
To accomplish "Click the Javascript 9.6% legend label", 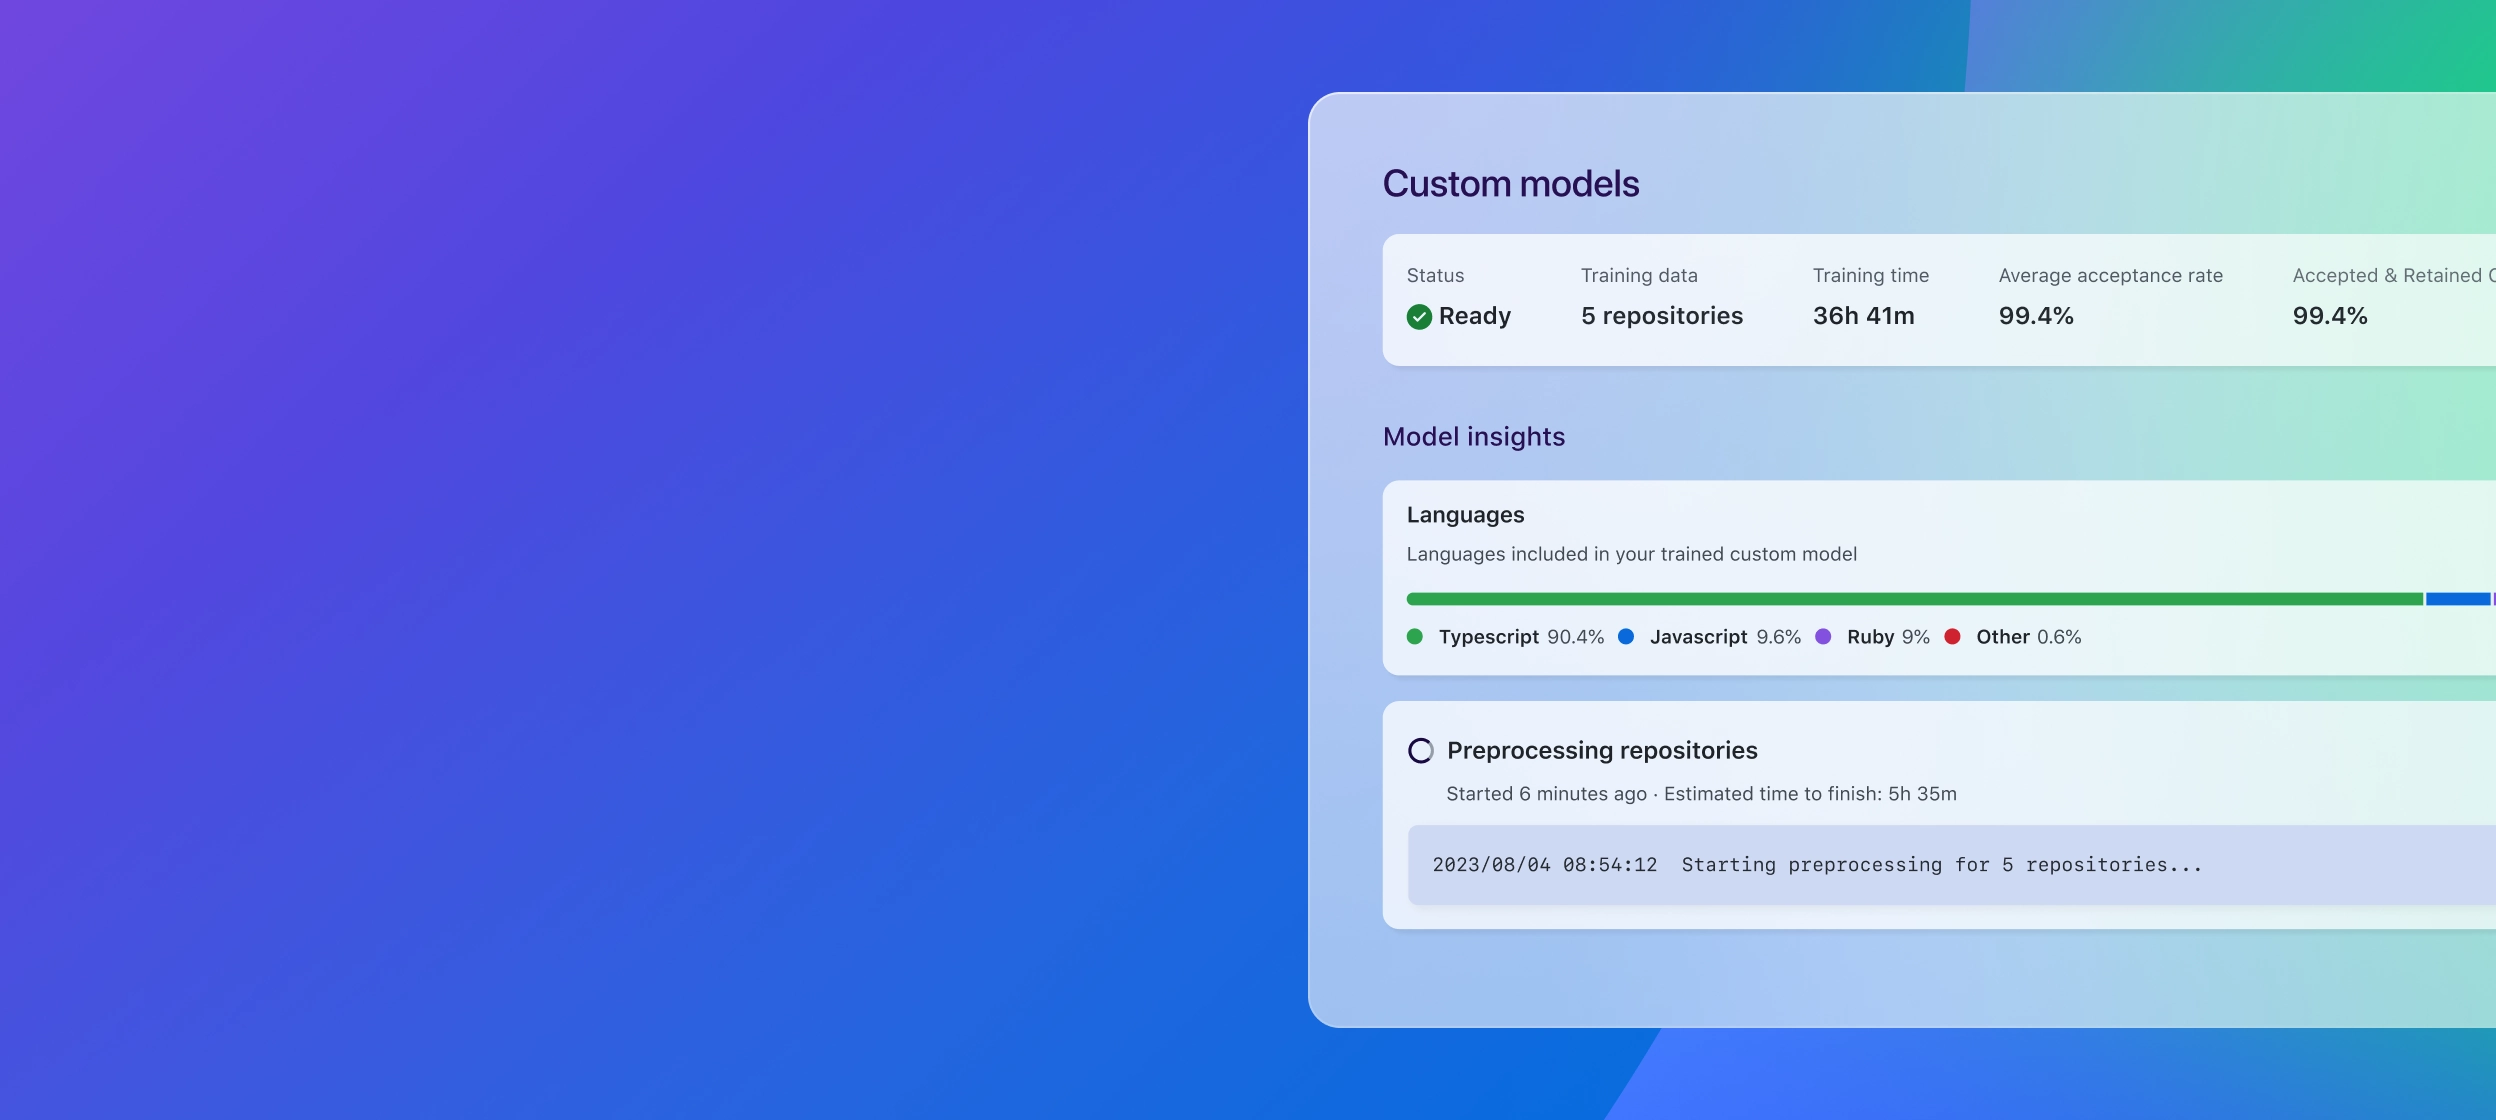I will click(1724, 637).
